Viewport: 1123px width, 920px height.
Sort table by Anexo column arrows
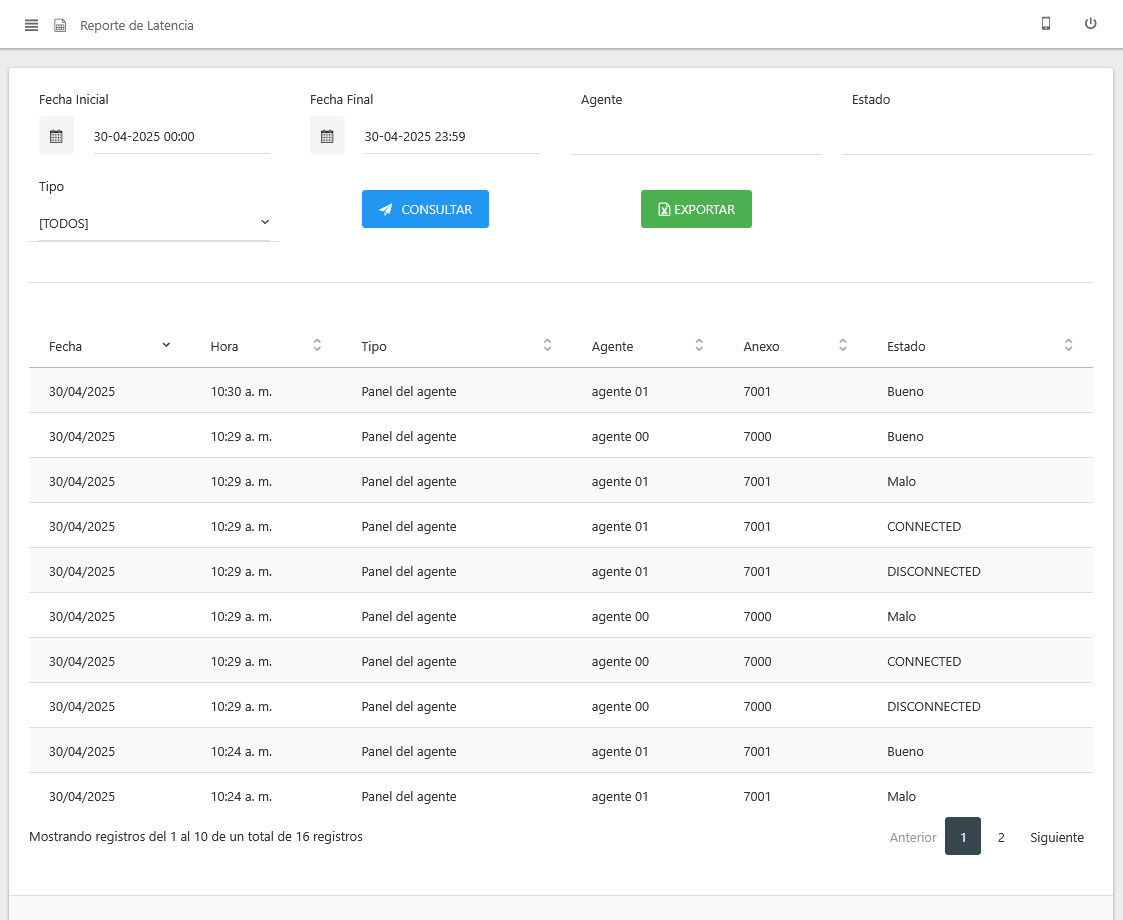(843, 345)
